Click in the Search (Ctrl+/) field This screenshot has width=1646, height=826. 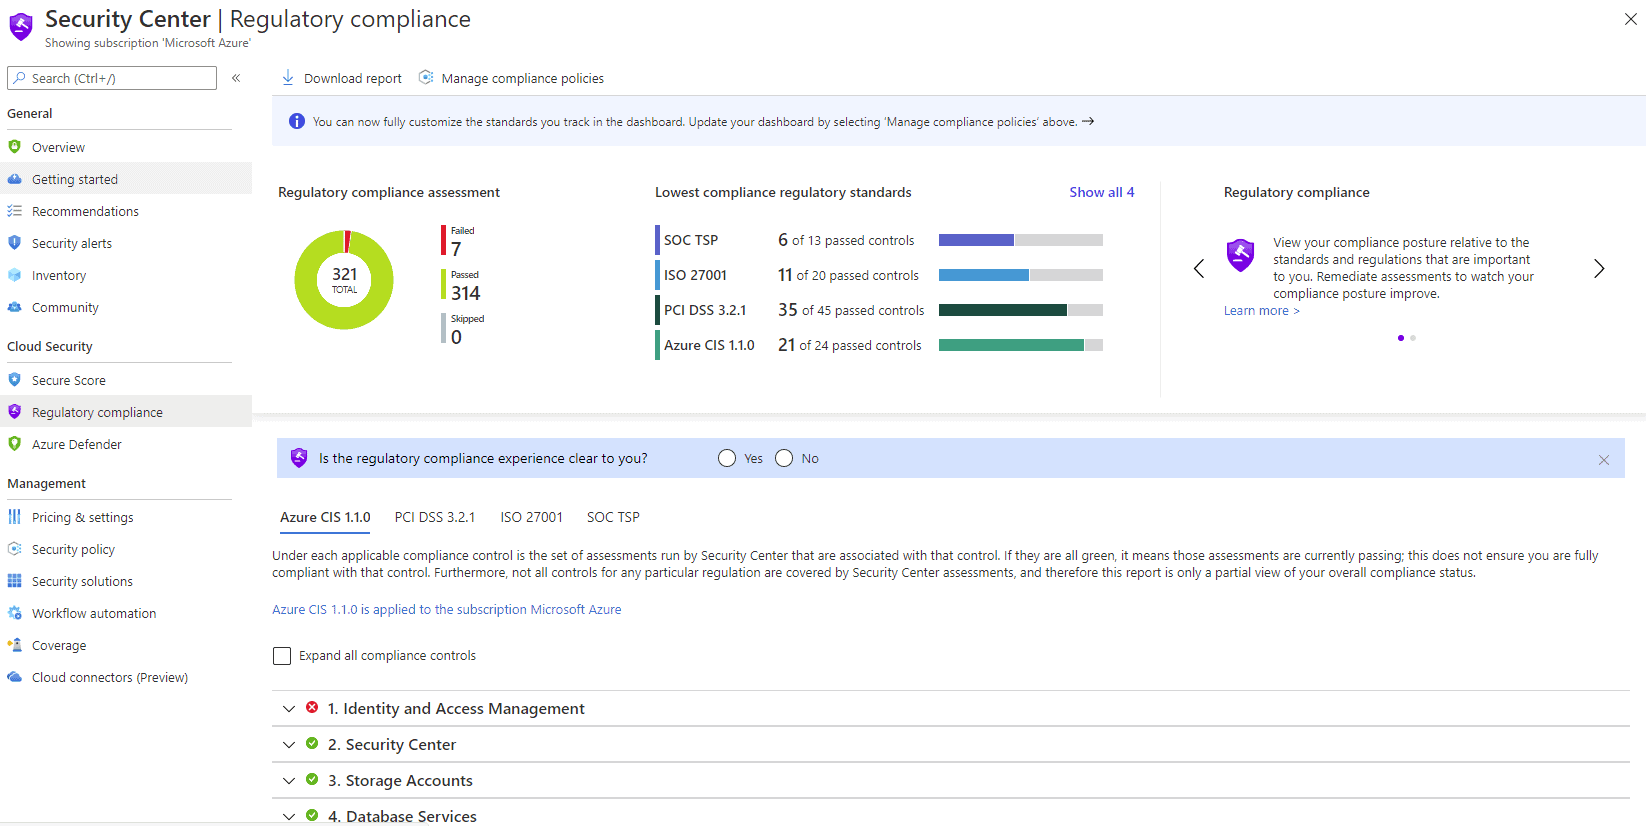[x=112, y=78]
